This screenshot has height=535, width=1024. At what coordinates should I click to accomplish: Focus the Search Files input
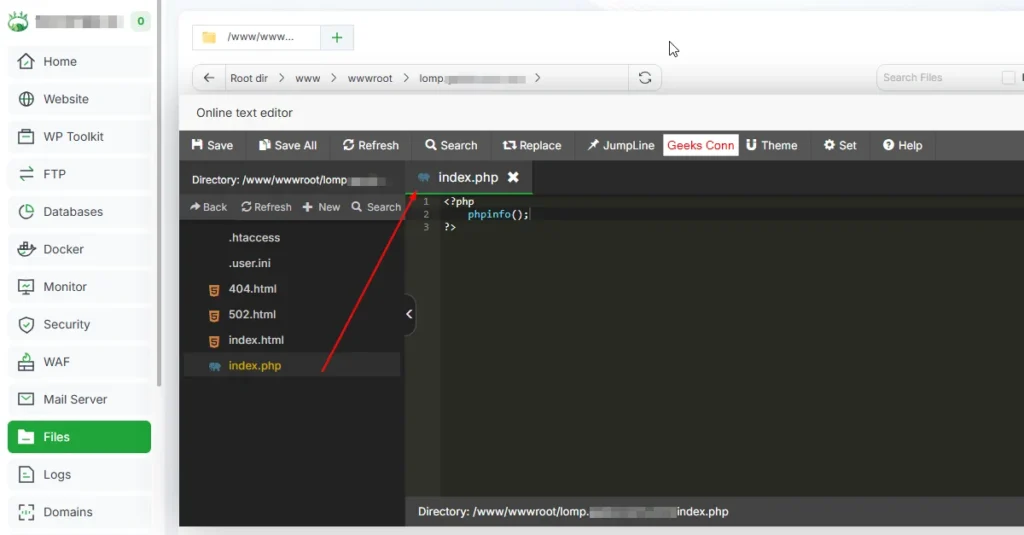coord(938,78)
